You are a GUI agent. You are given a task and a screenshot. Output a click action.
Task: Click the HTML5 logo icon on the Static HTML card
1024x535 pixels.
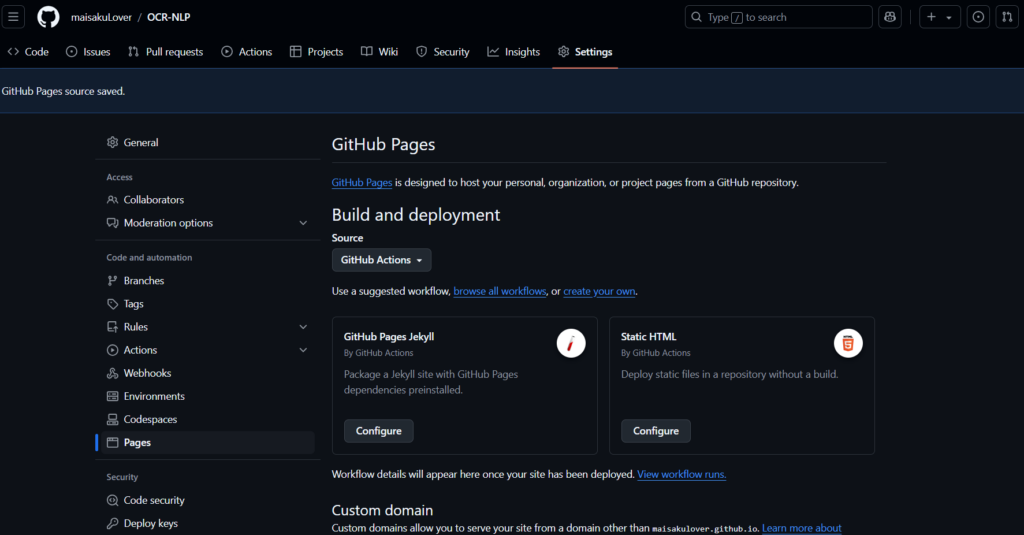click(x=848, y=343)
